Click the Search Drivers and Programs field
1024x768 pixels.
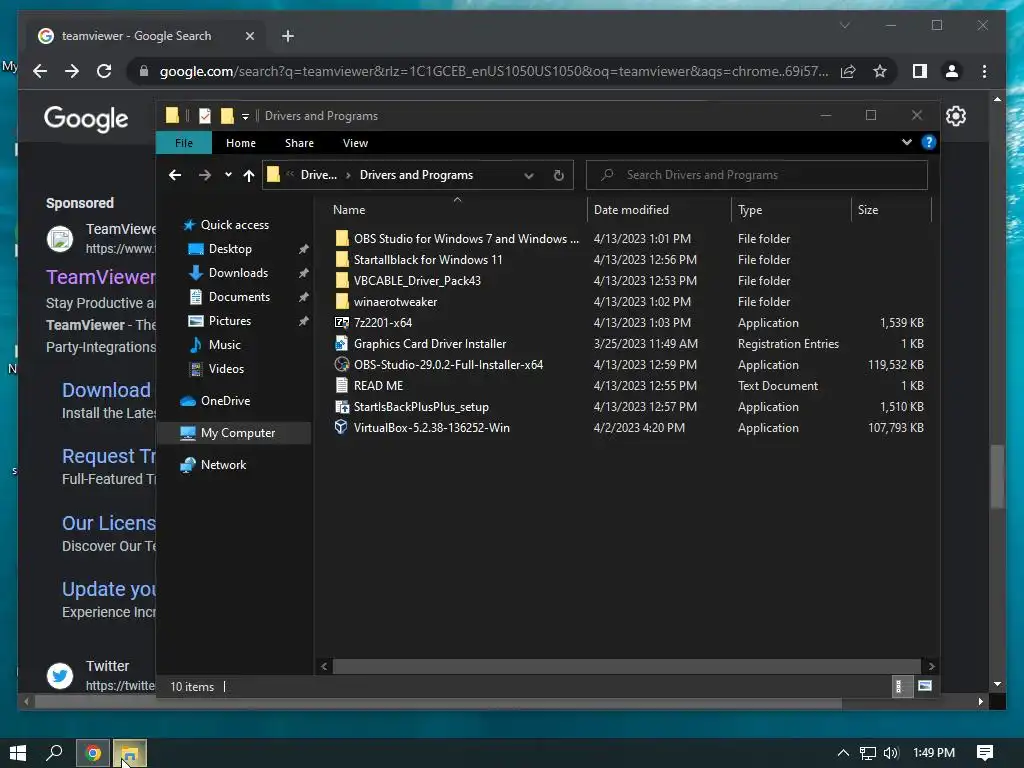click(x=756, y=175)
